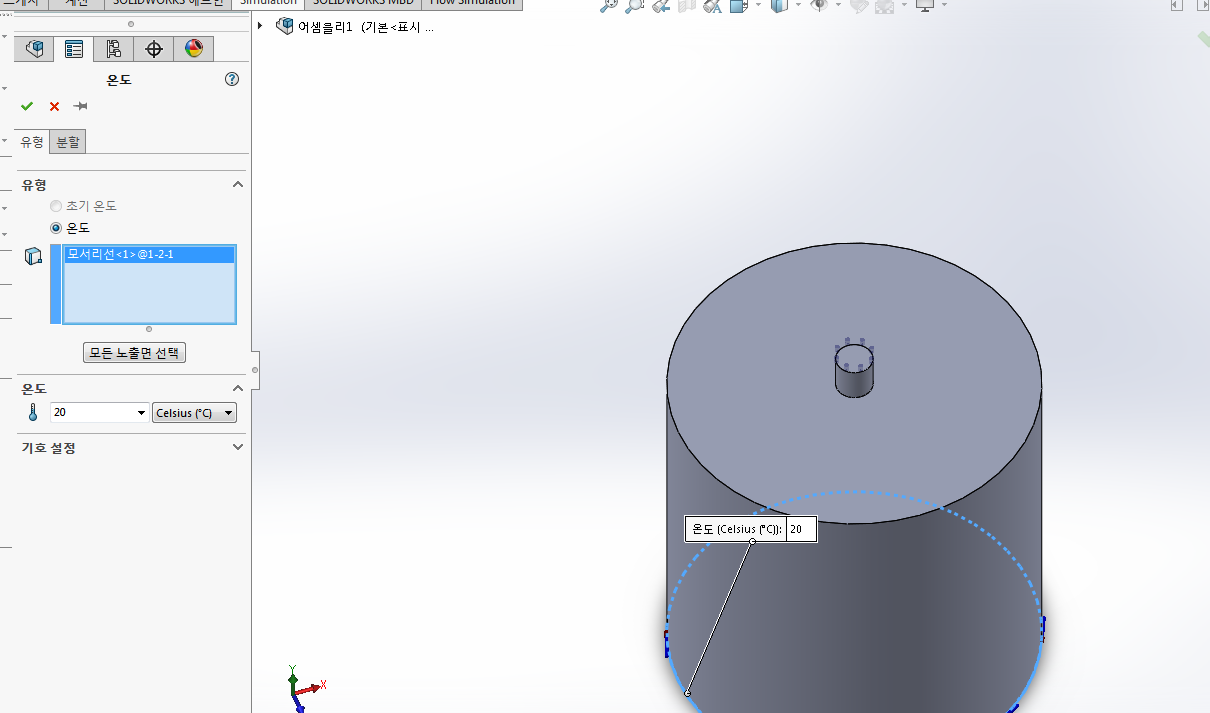Select the Flow Simulation ribbon tab
The width and height of the screenshot is (1210, 713).
click(x=472, y=3)
